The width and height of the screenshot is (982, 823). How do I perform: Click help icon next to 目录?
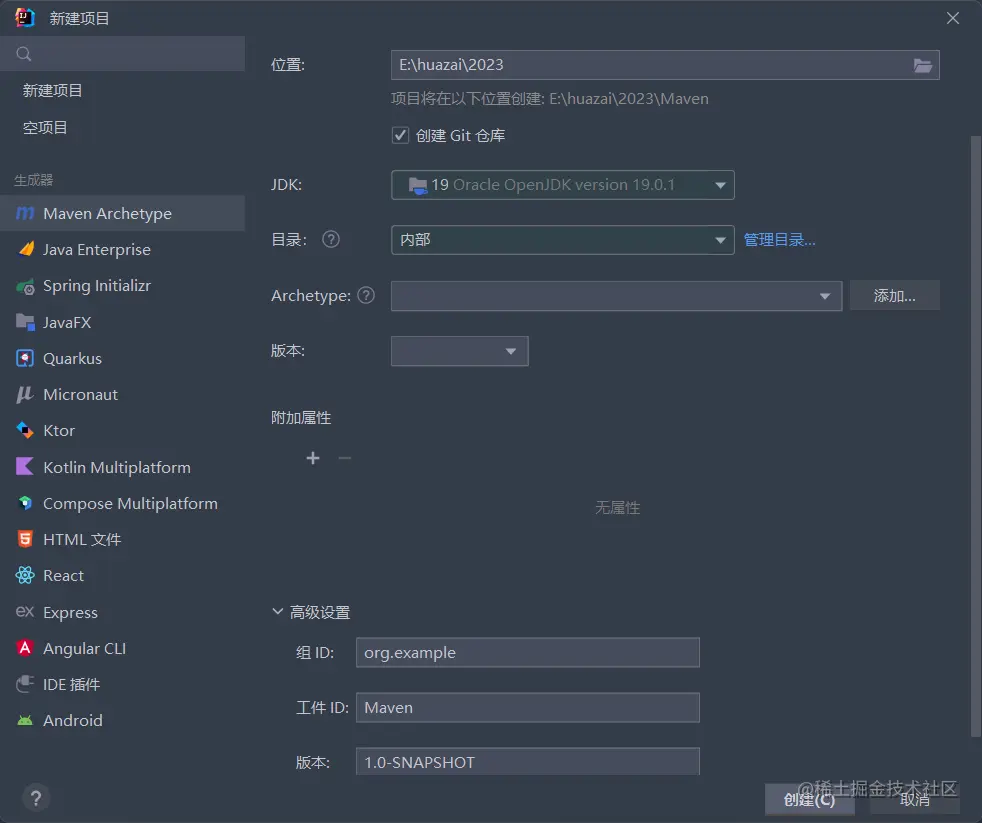point(331,239)
